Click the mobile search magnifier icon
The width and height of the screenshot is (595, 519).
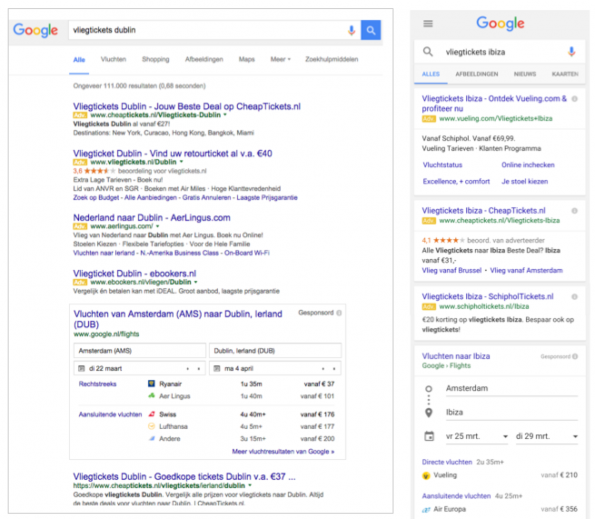tap(428, 52)
